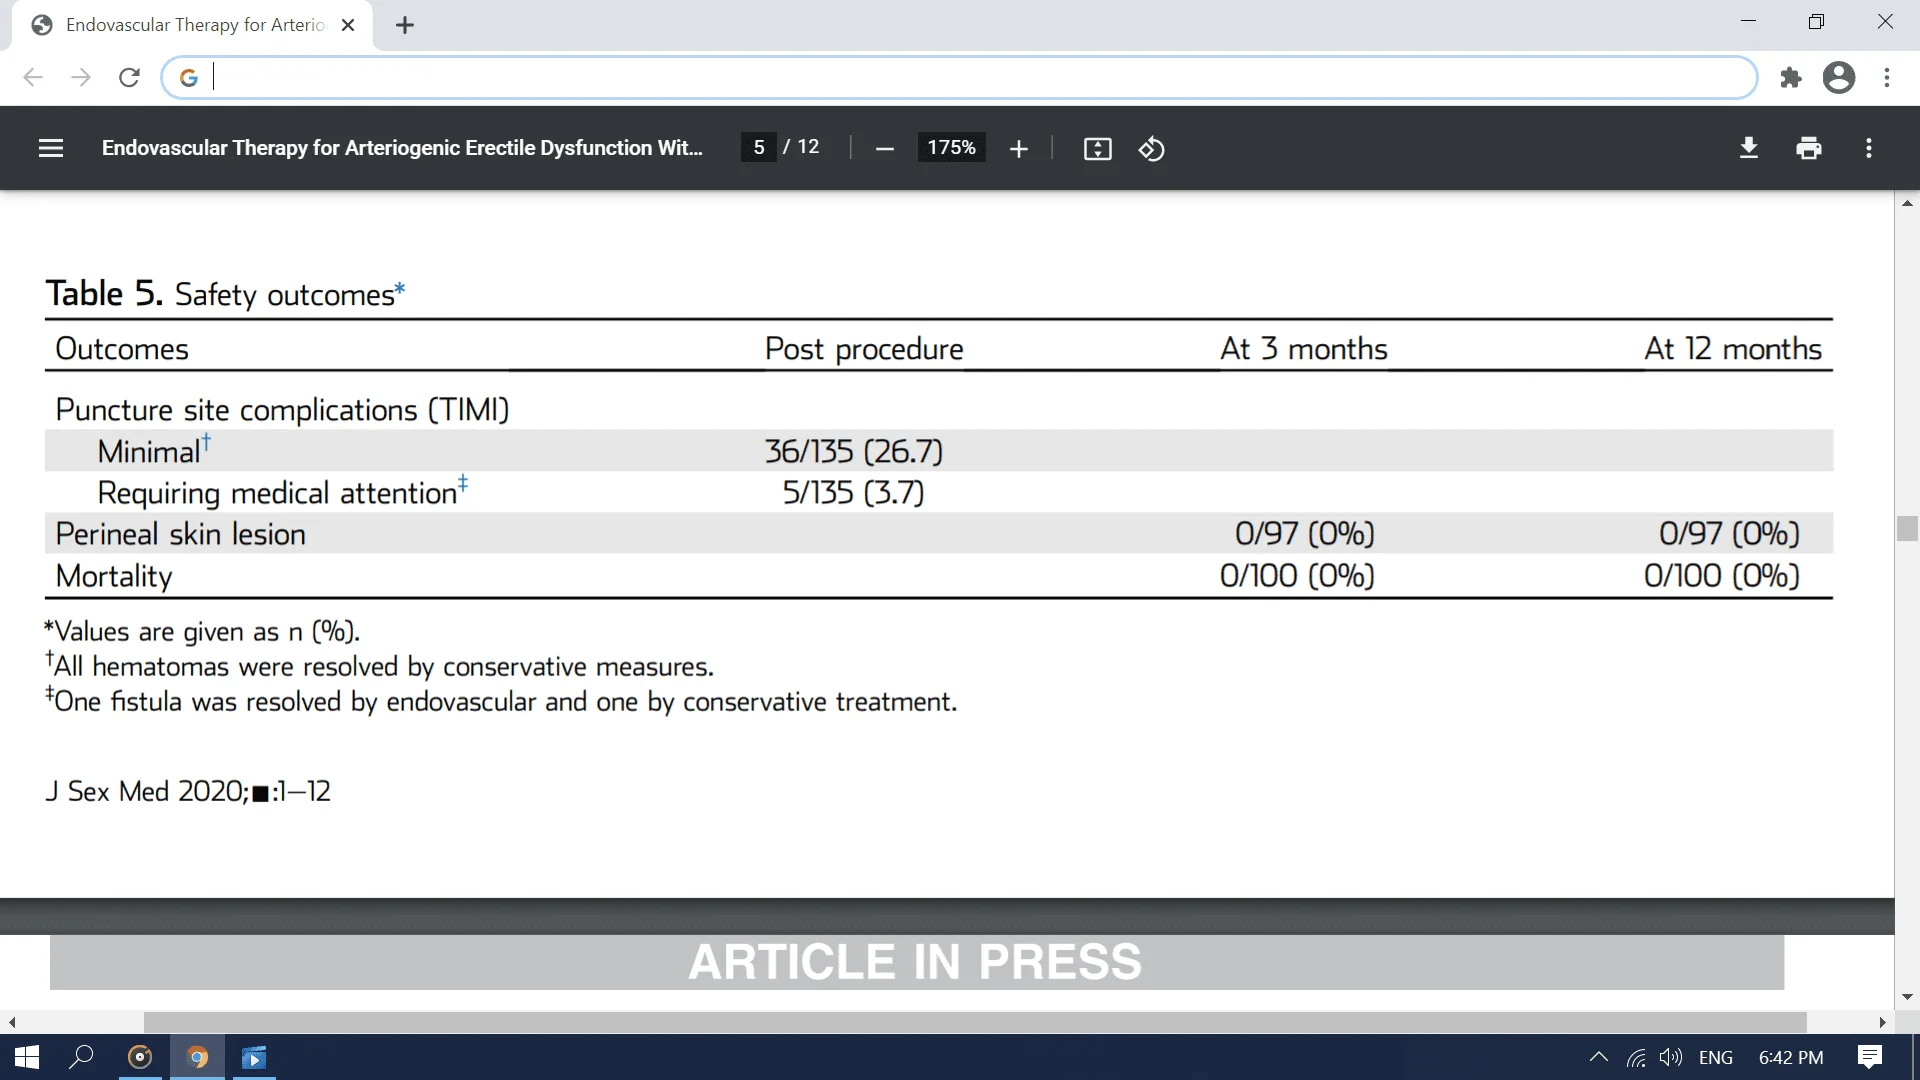Image resolution: width=1920 pixels, height=1080 pixels.
Task: Open the volume speaker tray icon
Action: (1670, 1057)
